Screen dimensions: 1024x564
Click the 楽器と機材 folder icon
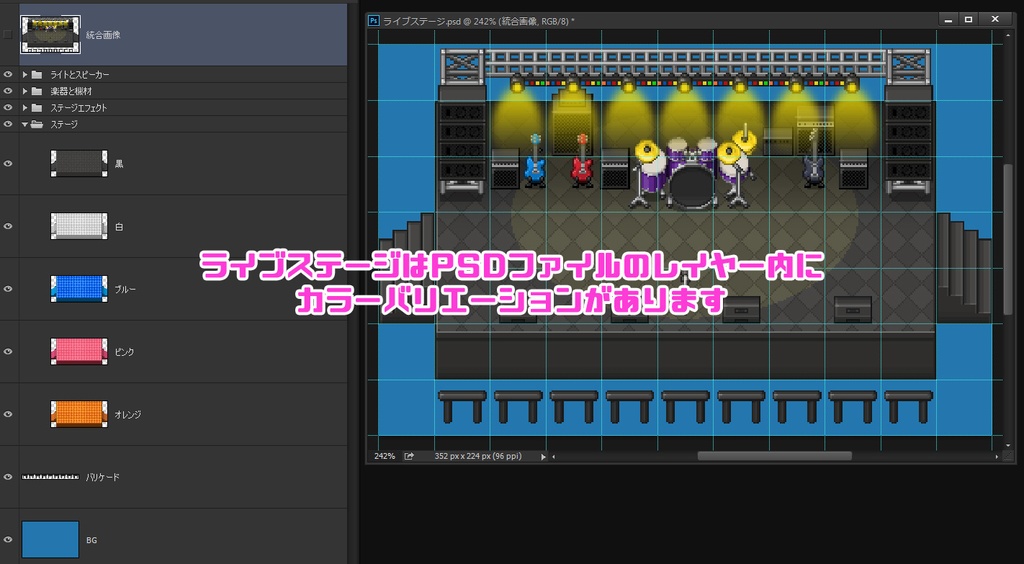[37, 91]
